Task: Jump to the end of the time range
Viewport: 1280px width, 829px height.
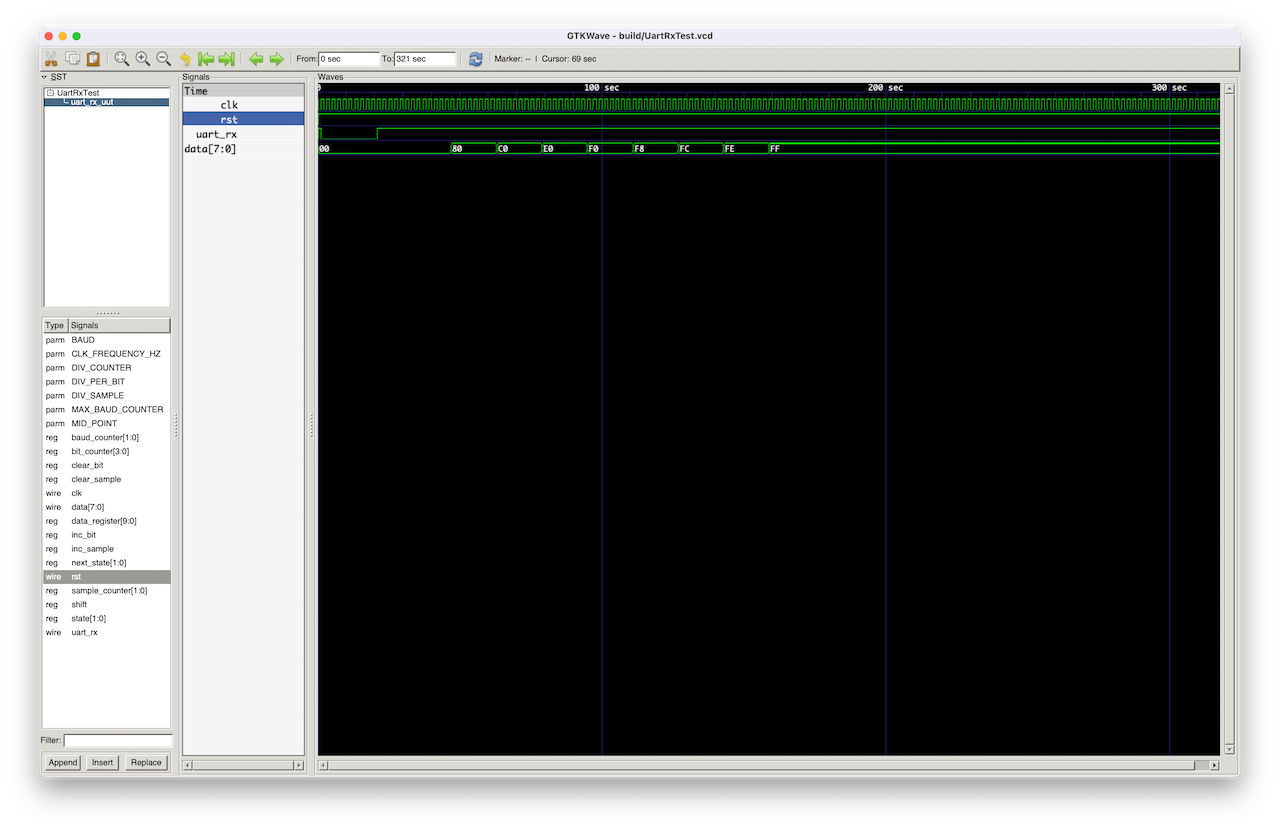Action: coord(227,59)
